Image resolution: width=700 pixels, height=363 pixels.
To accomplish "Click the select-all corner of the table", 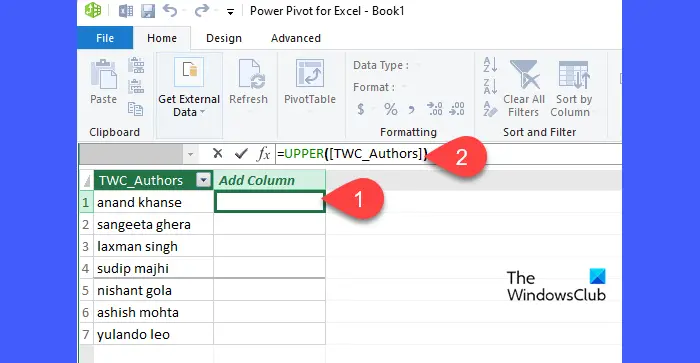I will coord(87,180).
